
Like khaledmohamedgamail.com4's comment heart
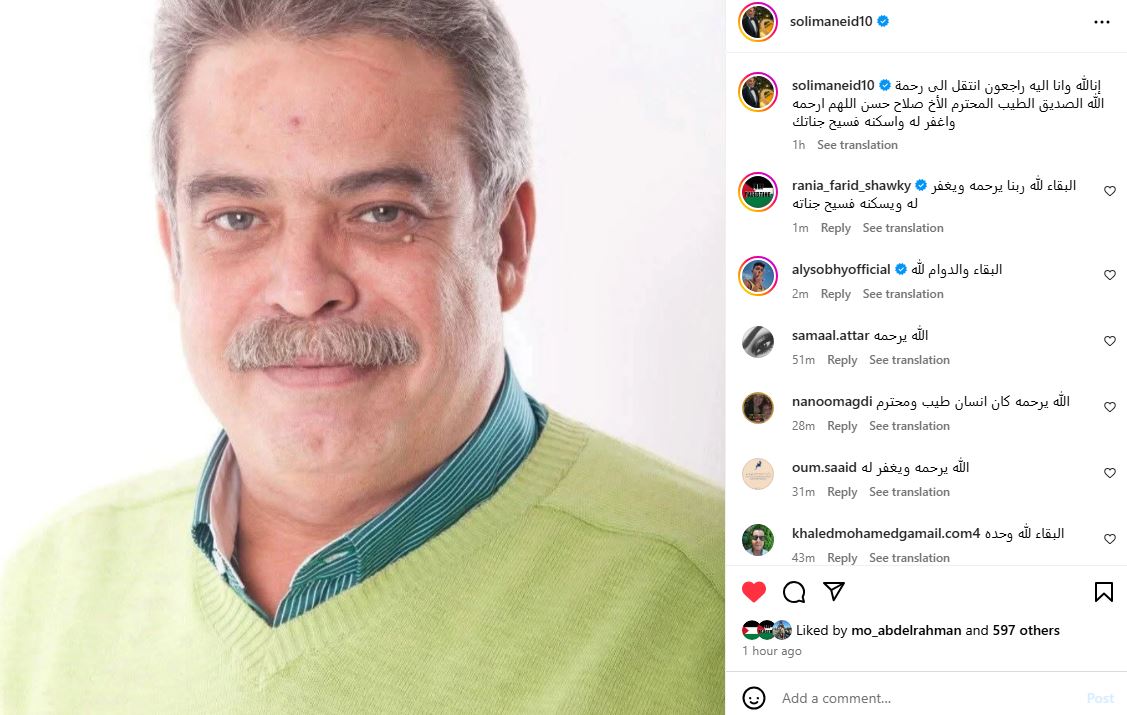[x=1110, y=540]
